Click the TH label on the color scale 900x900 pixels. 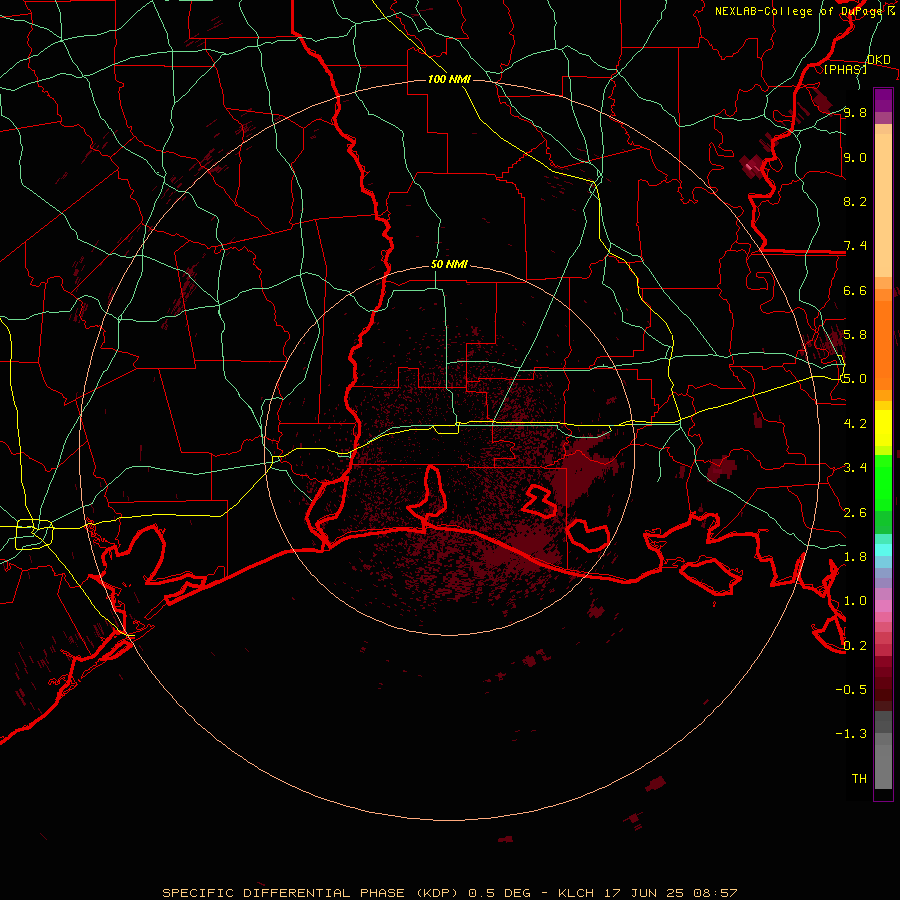859,778
